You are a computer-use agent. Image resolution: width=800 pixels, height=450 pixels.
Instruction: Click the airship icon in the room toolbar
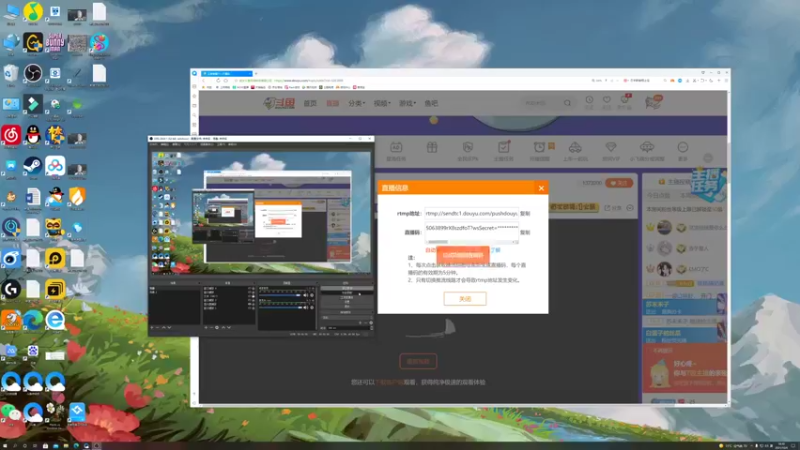(647, 147)
